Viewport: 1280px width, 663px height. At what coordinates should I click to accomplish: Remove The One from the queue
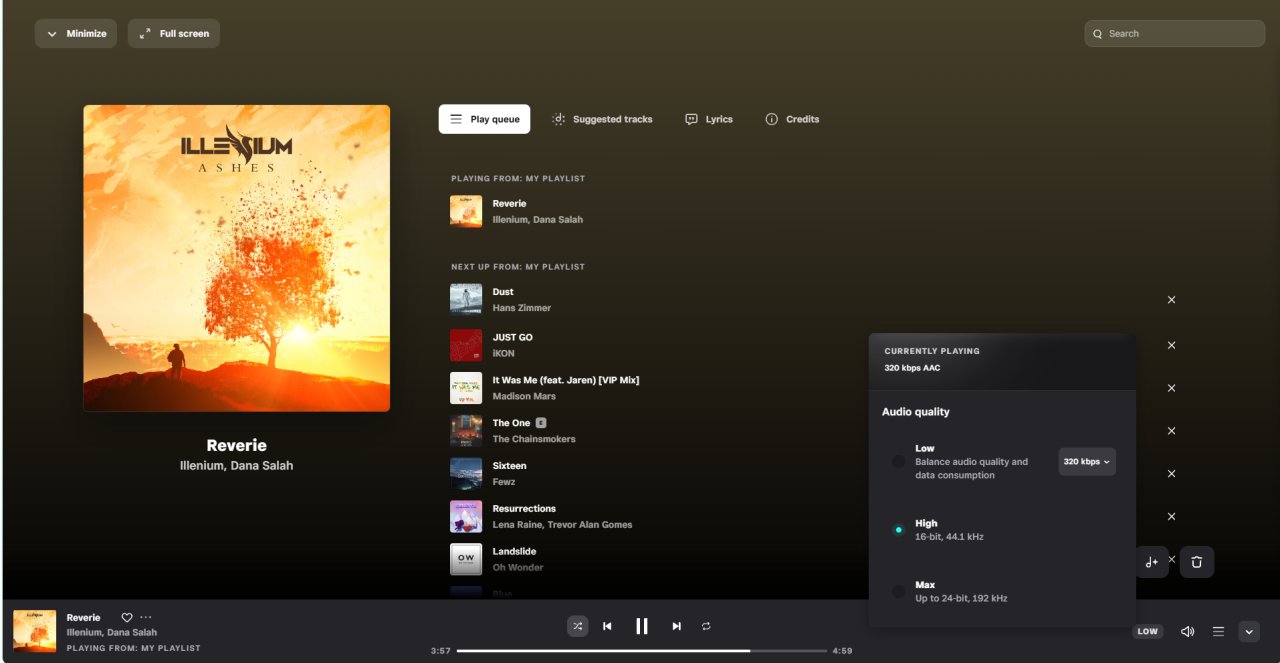click(1172, 431)
